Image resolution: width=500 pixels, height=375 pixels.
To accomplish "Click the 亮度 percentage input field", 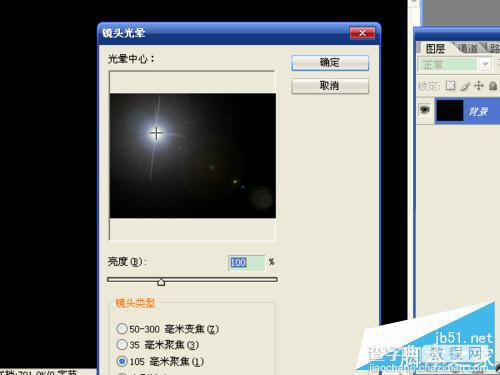I will coord(247,263).
